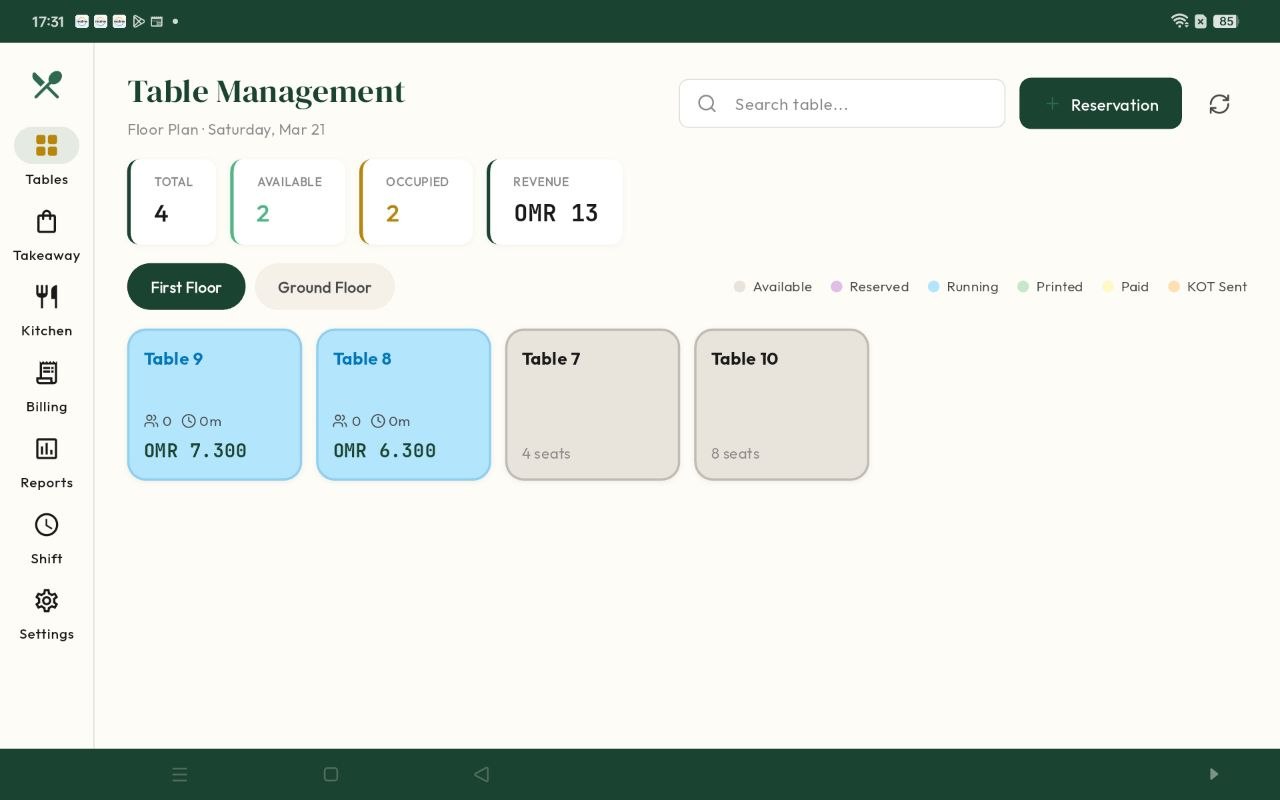1280x800 pixels.
Task: Select the First Floor tab
Action: tap(186, 287)
